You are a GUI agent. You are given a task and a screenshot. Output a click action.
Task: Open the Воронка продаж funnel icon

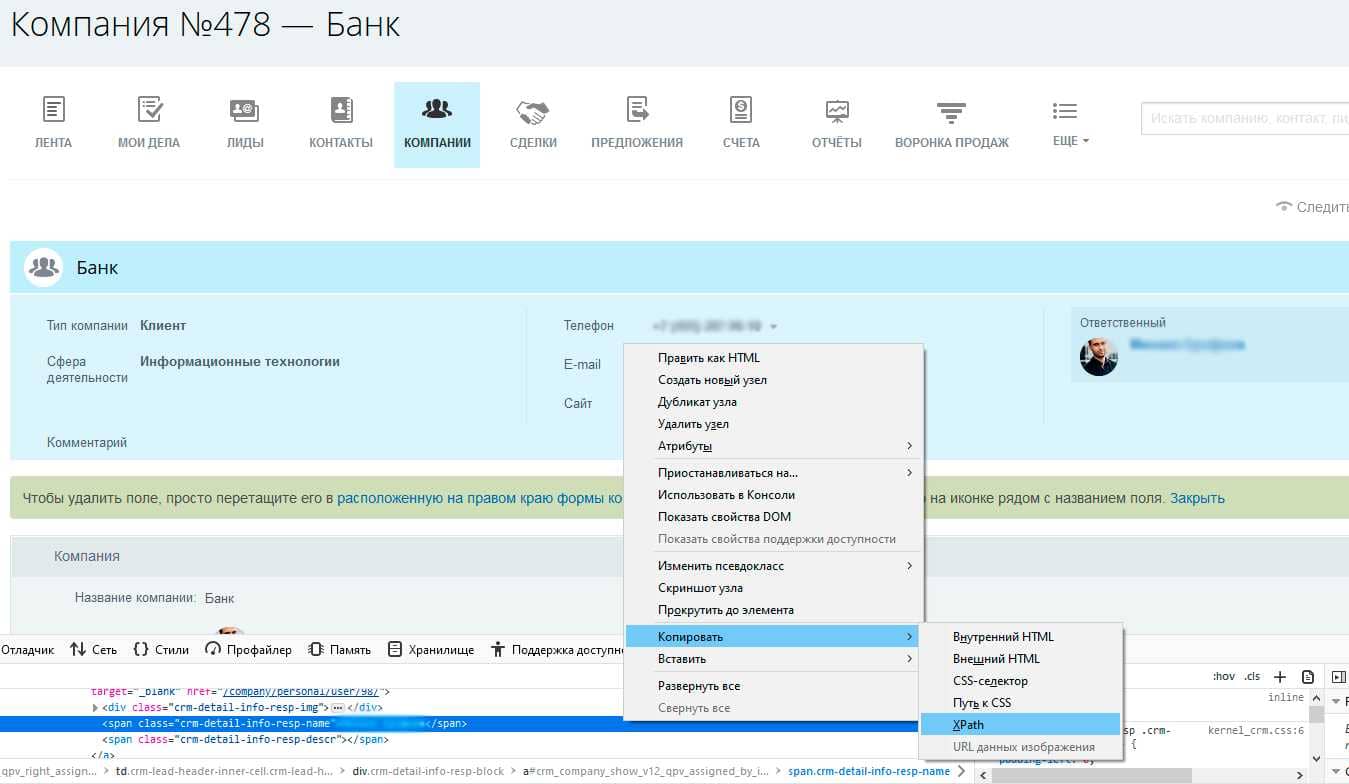951,110
